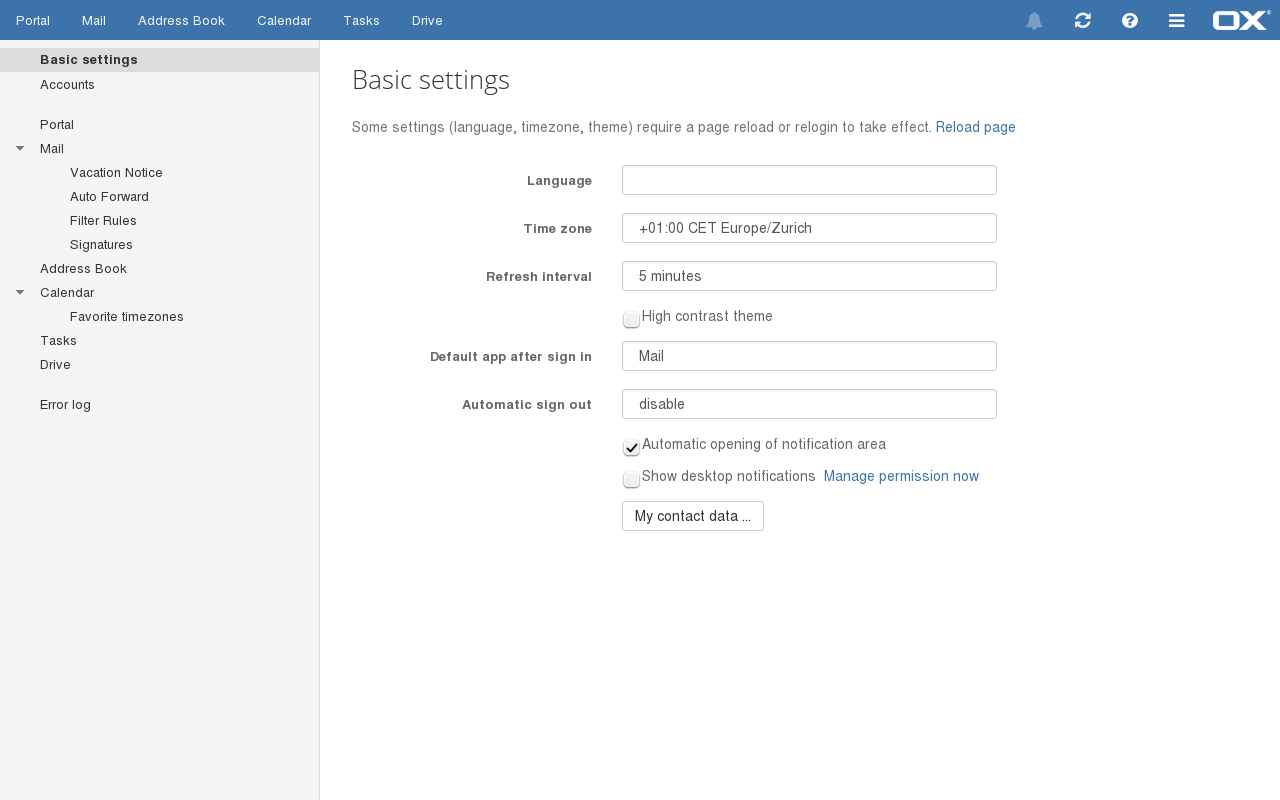The image size is (1280, 800).
Task: Click Manage permission now link
Action: (x=901, y=477)
